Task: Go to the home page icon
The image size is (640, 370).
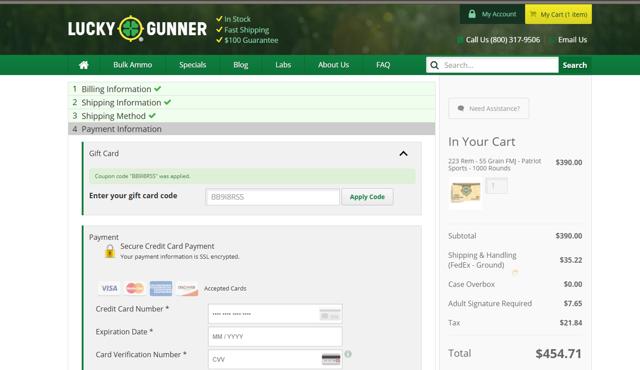Action: point(84,65)
